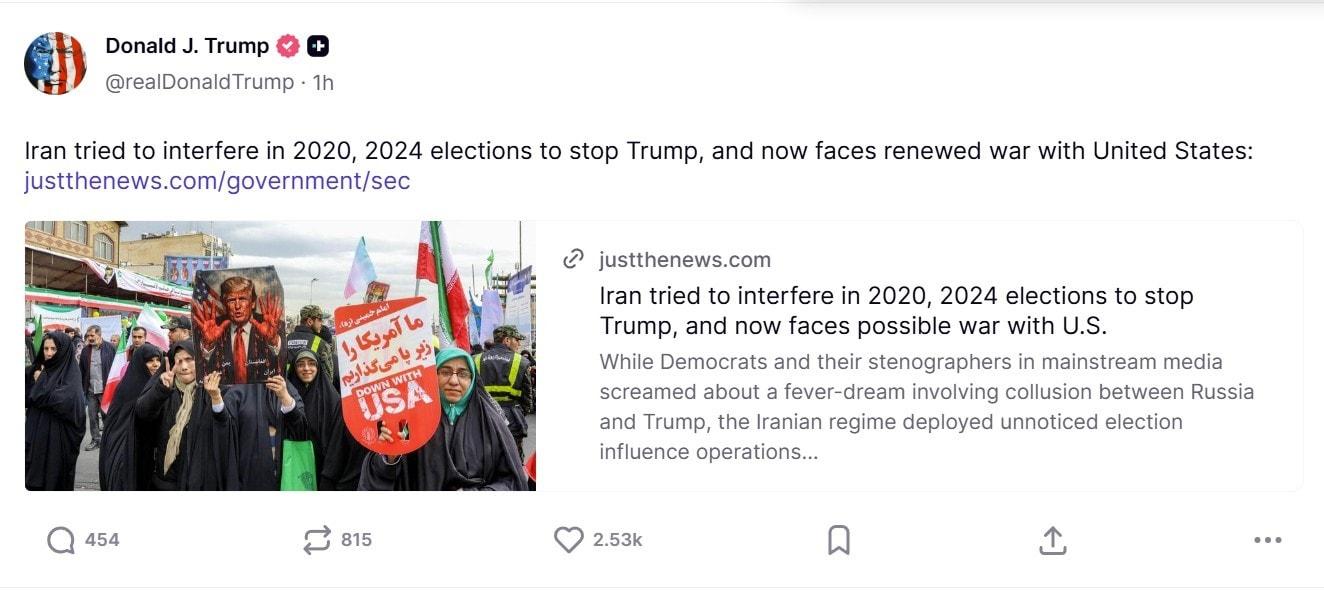This screenshot has height=591, width=1324.
Task: Open the protest photo preview image
Action: coord(280,356)
